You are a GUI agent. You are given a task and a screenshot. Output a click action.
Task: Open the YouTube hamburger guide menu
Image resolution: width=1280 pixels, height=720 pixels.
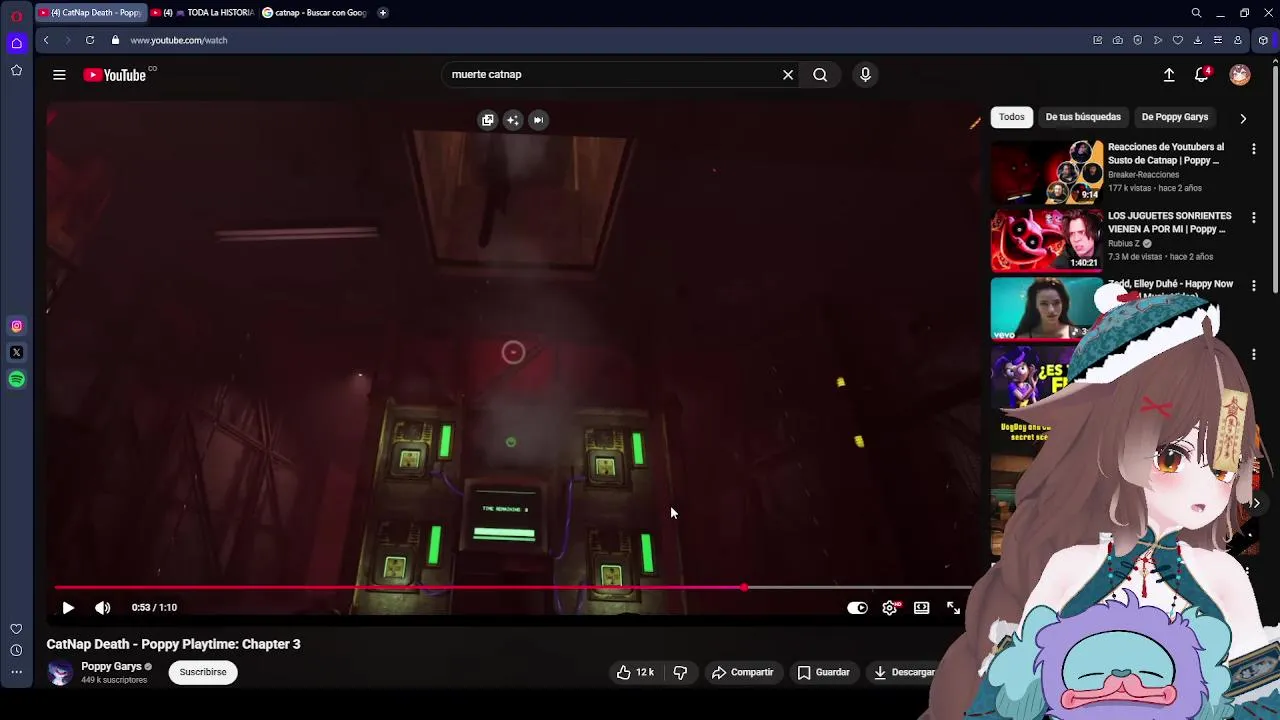[x=59, y=75]
